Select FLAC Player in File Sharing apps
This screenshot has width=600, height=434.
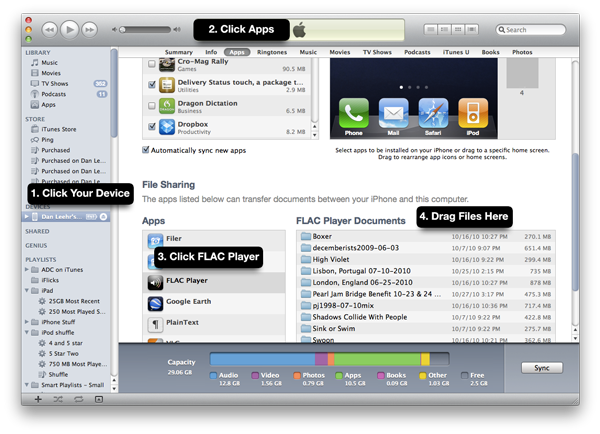214,282
